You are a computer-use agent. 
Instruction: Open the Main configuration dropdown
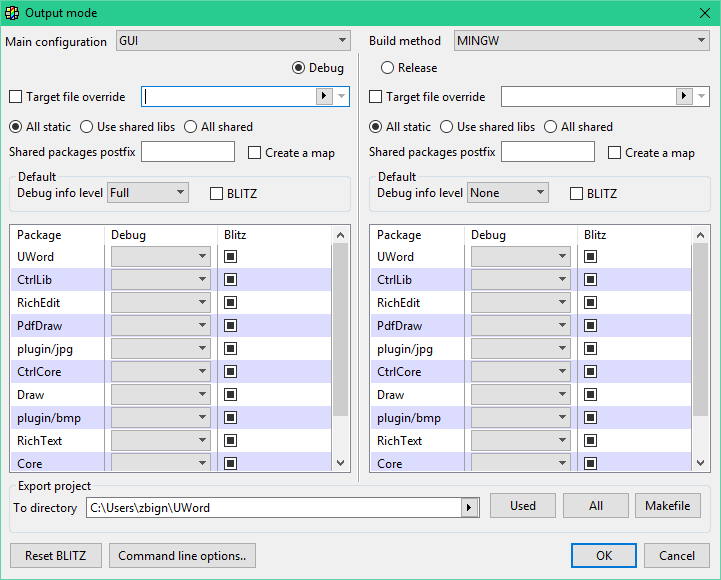coord(232,41)
